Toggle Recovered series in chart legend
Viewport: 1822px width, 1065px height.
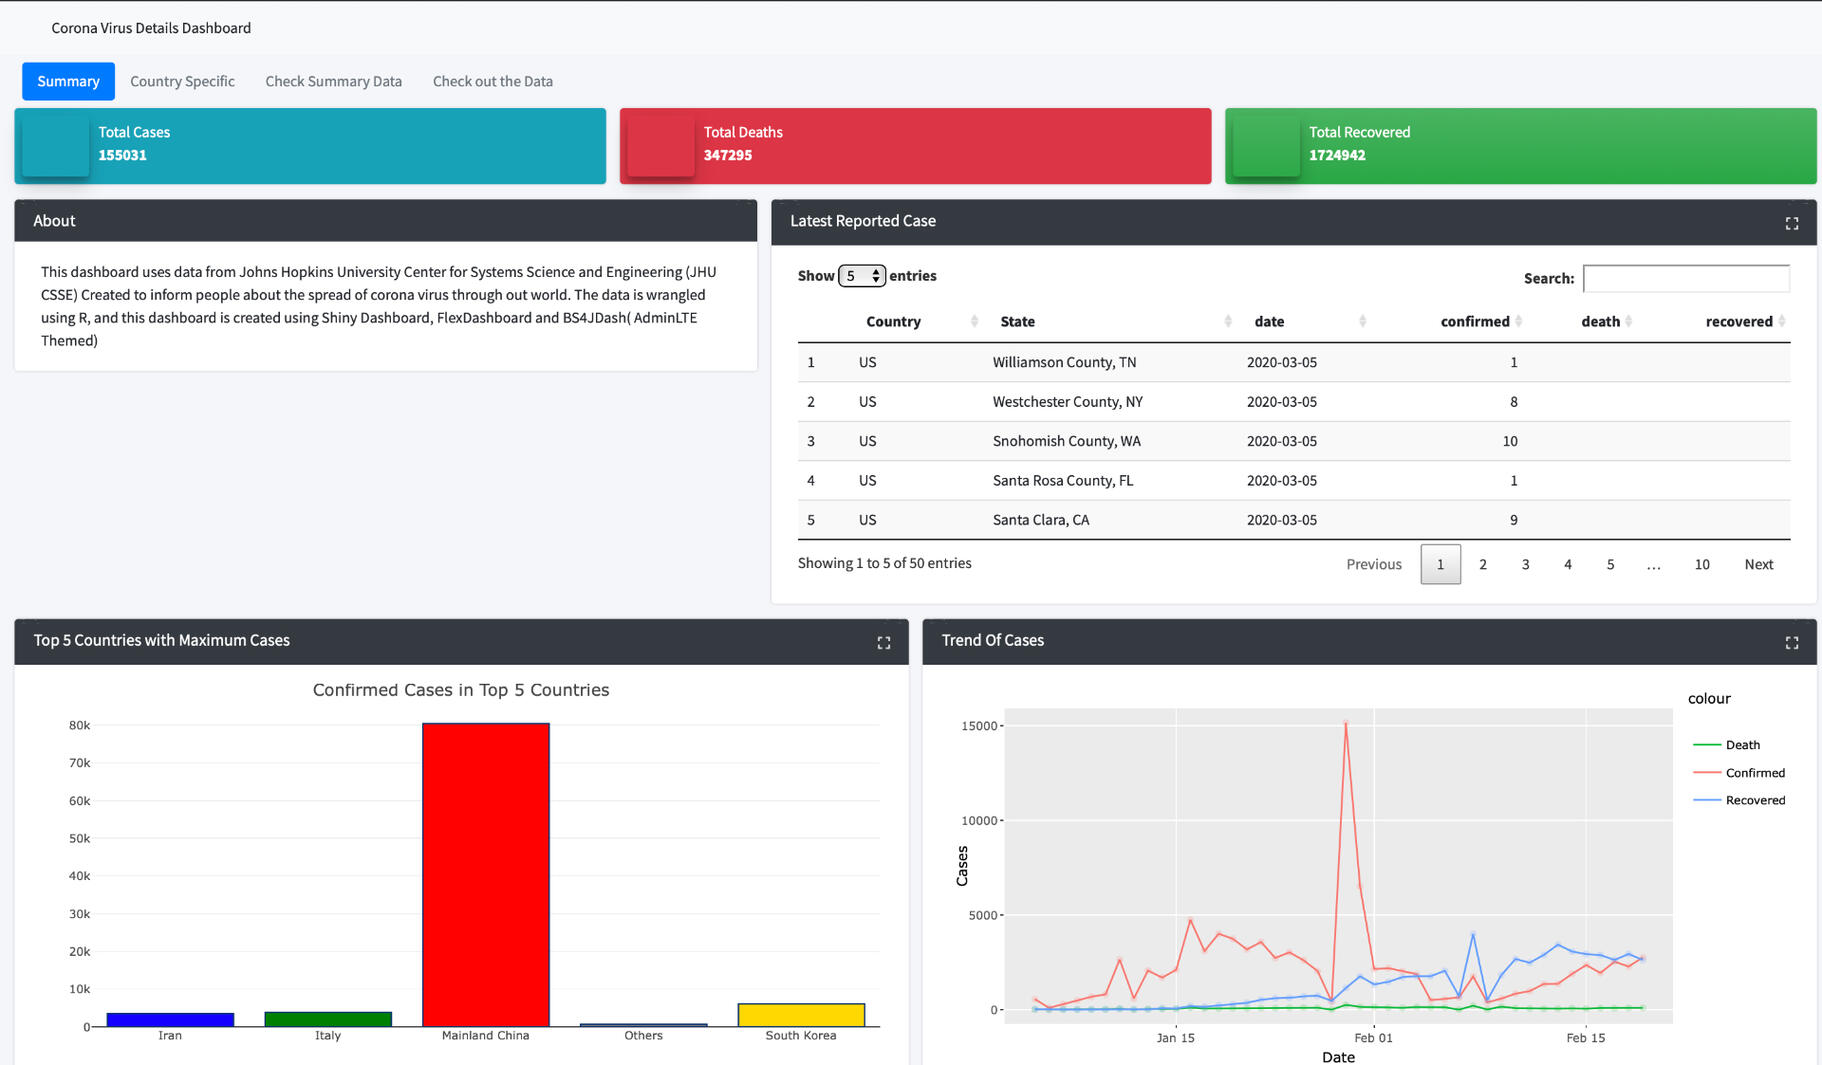tap(1754, 800)
